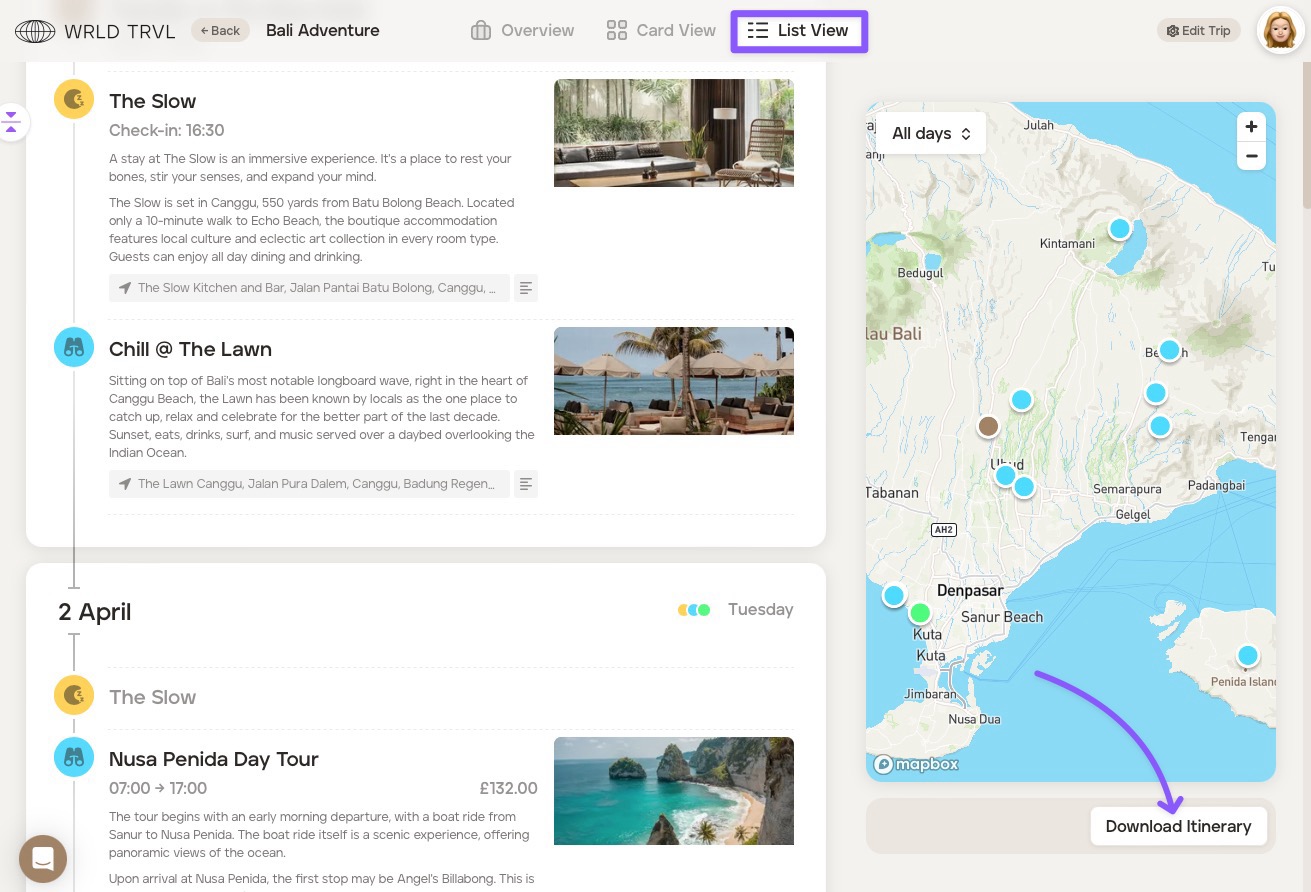Click the Download Itinerary button
Viewport: 1311px width, 892px height.
click(x=1178, y=826)
